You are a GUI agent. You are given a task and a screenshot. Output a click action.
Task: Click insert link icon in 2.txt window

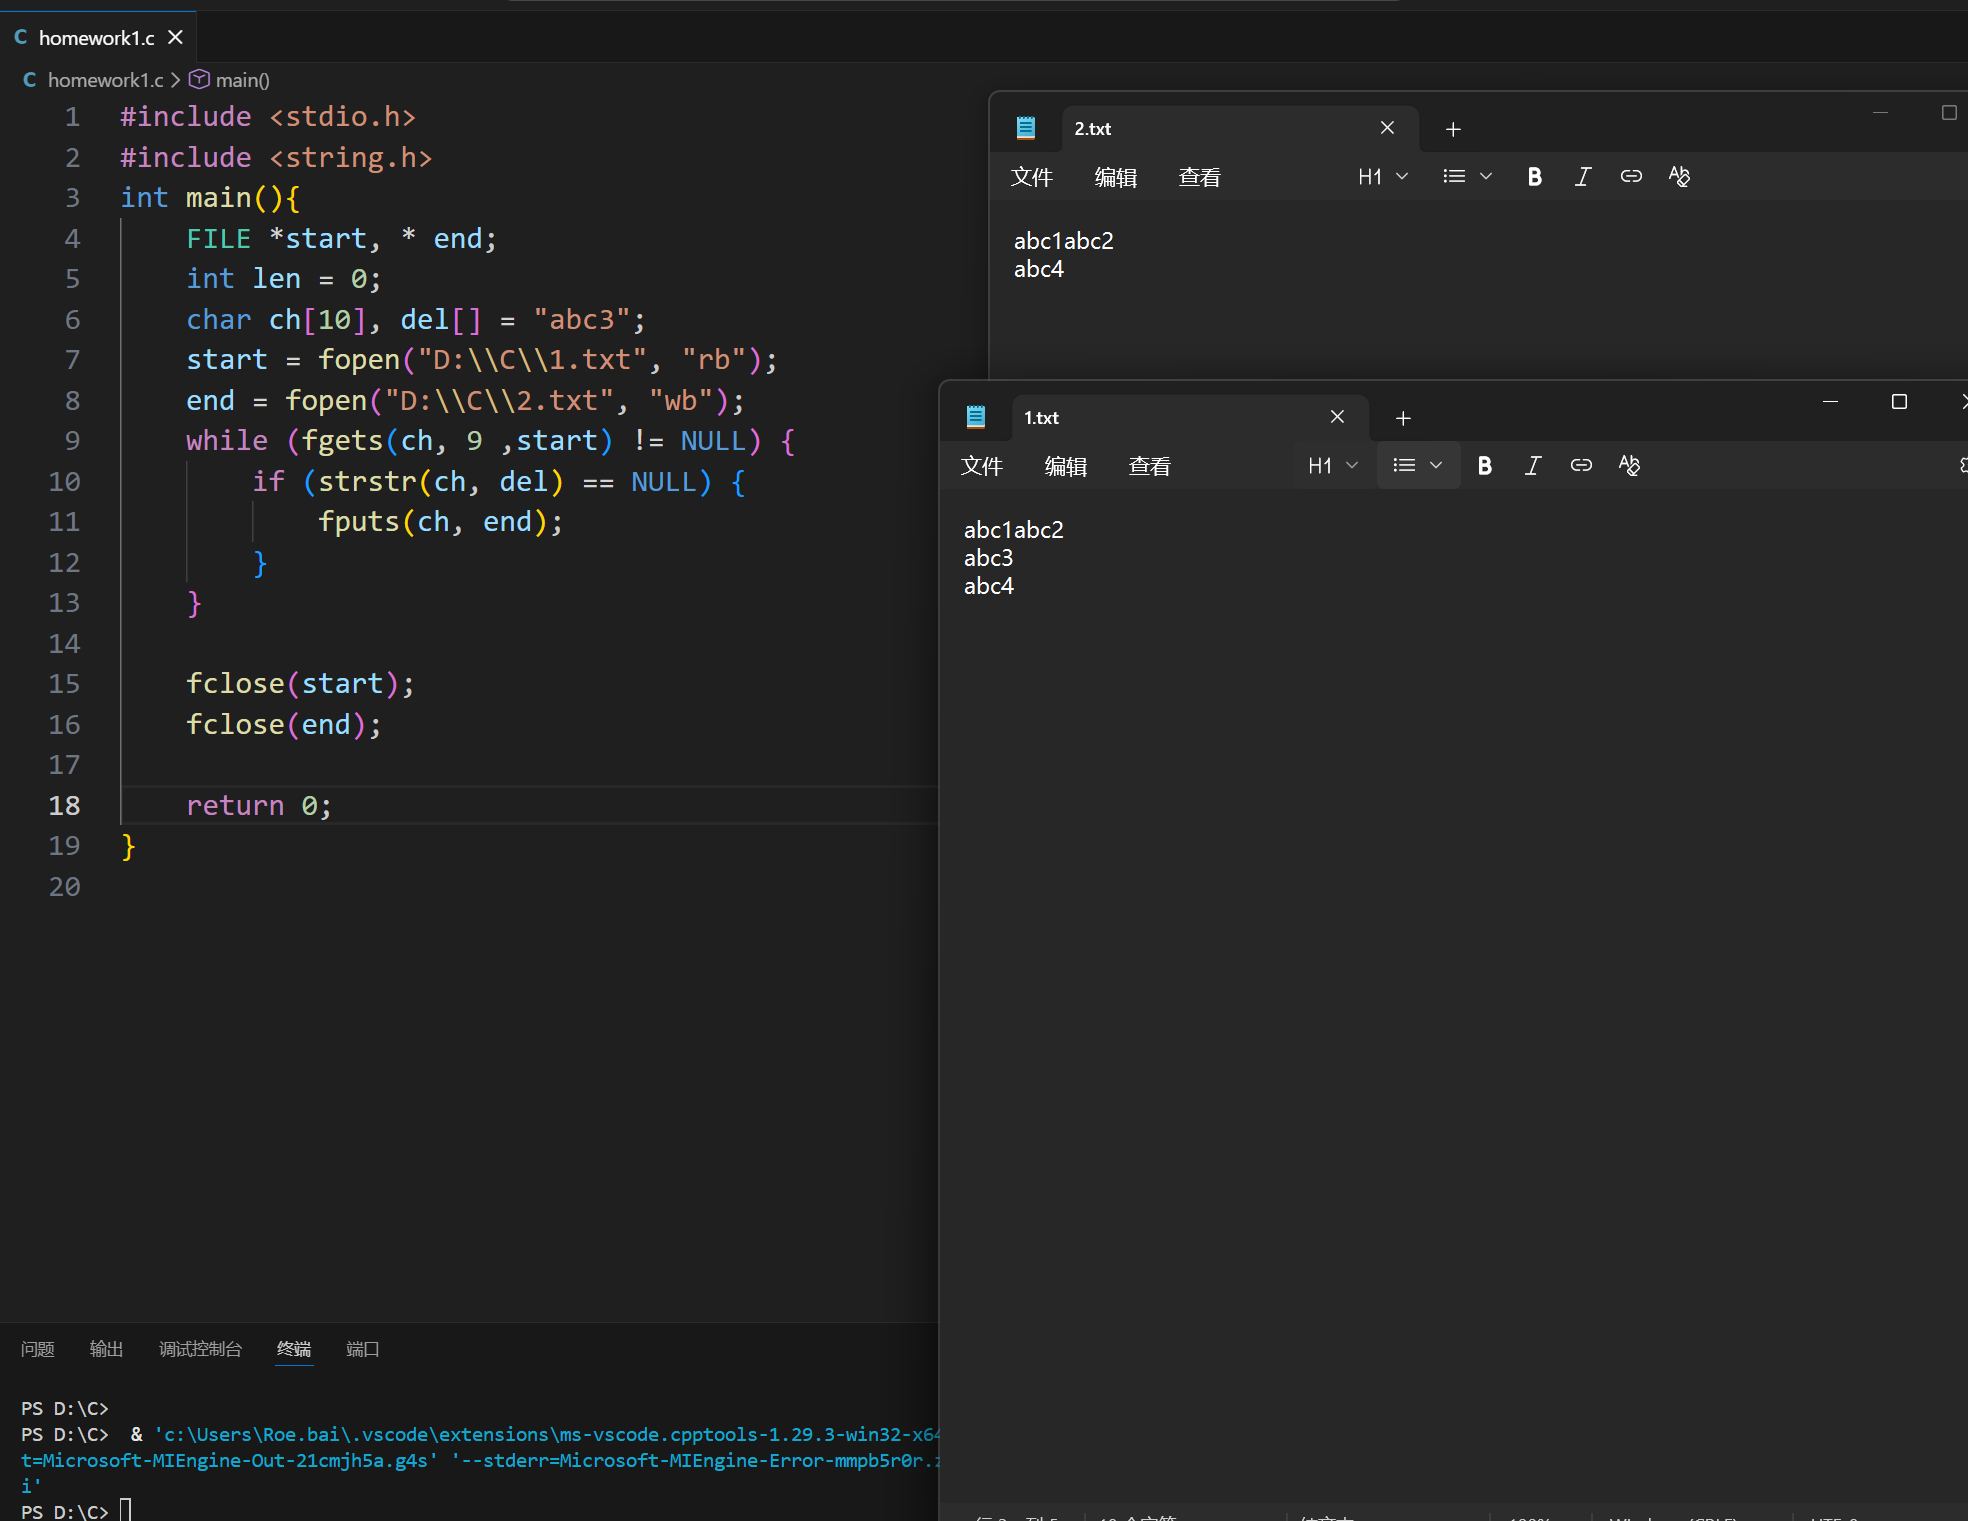[x=1631, y=177]
